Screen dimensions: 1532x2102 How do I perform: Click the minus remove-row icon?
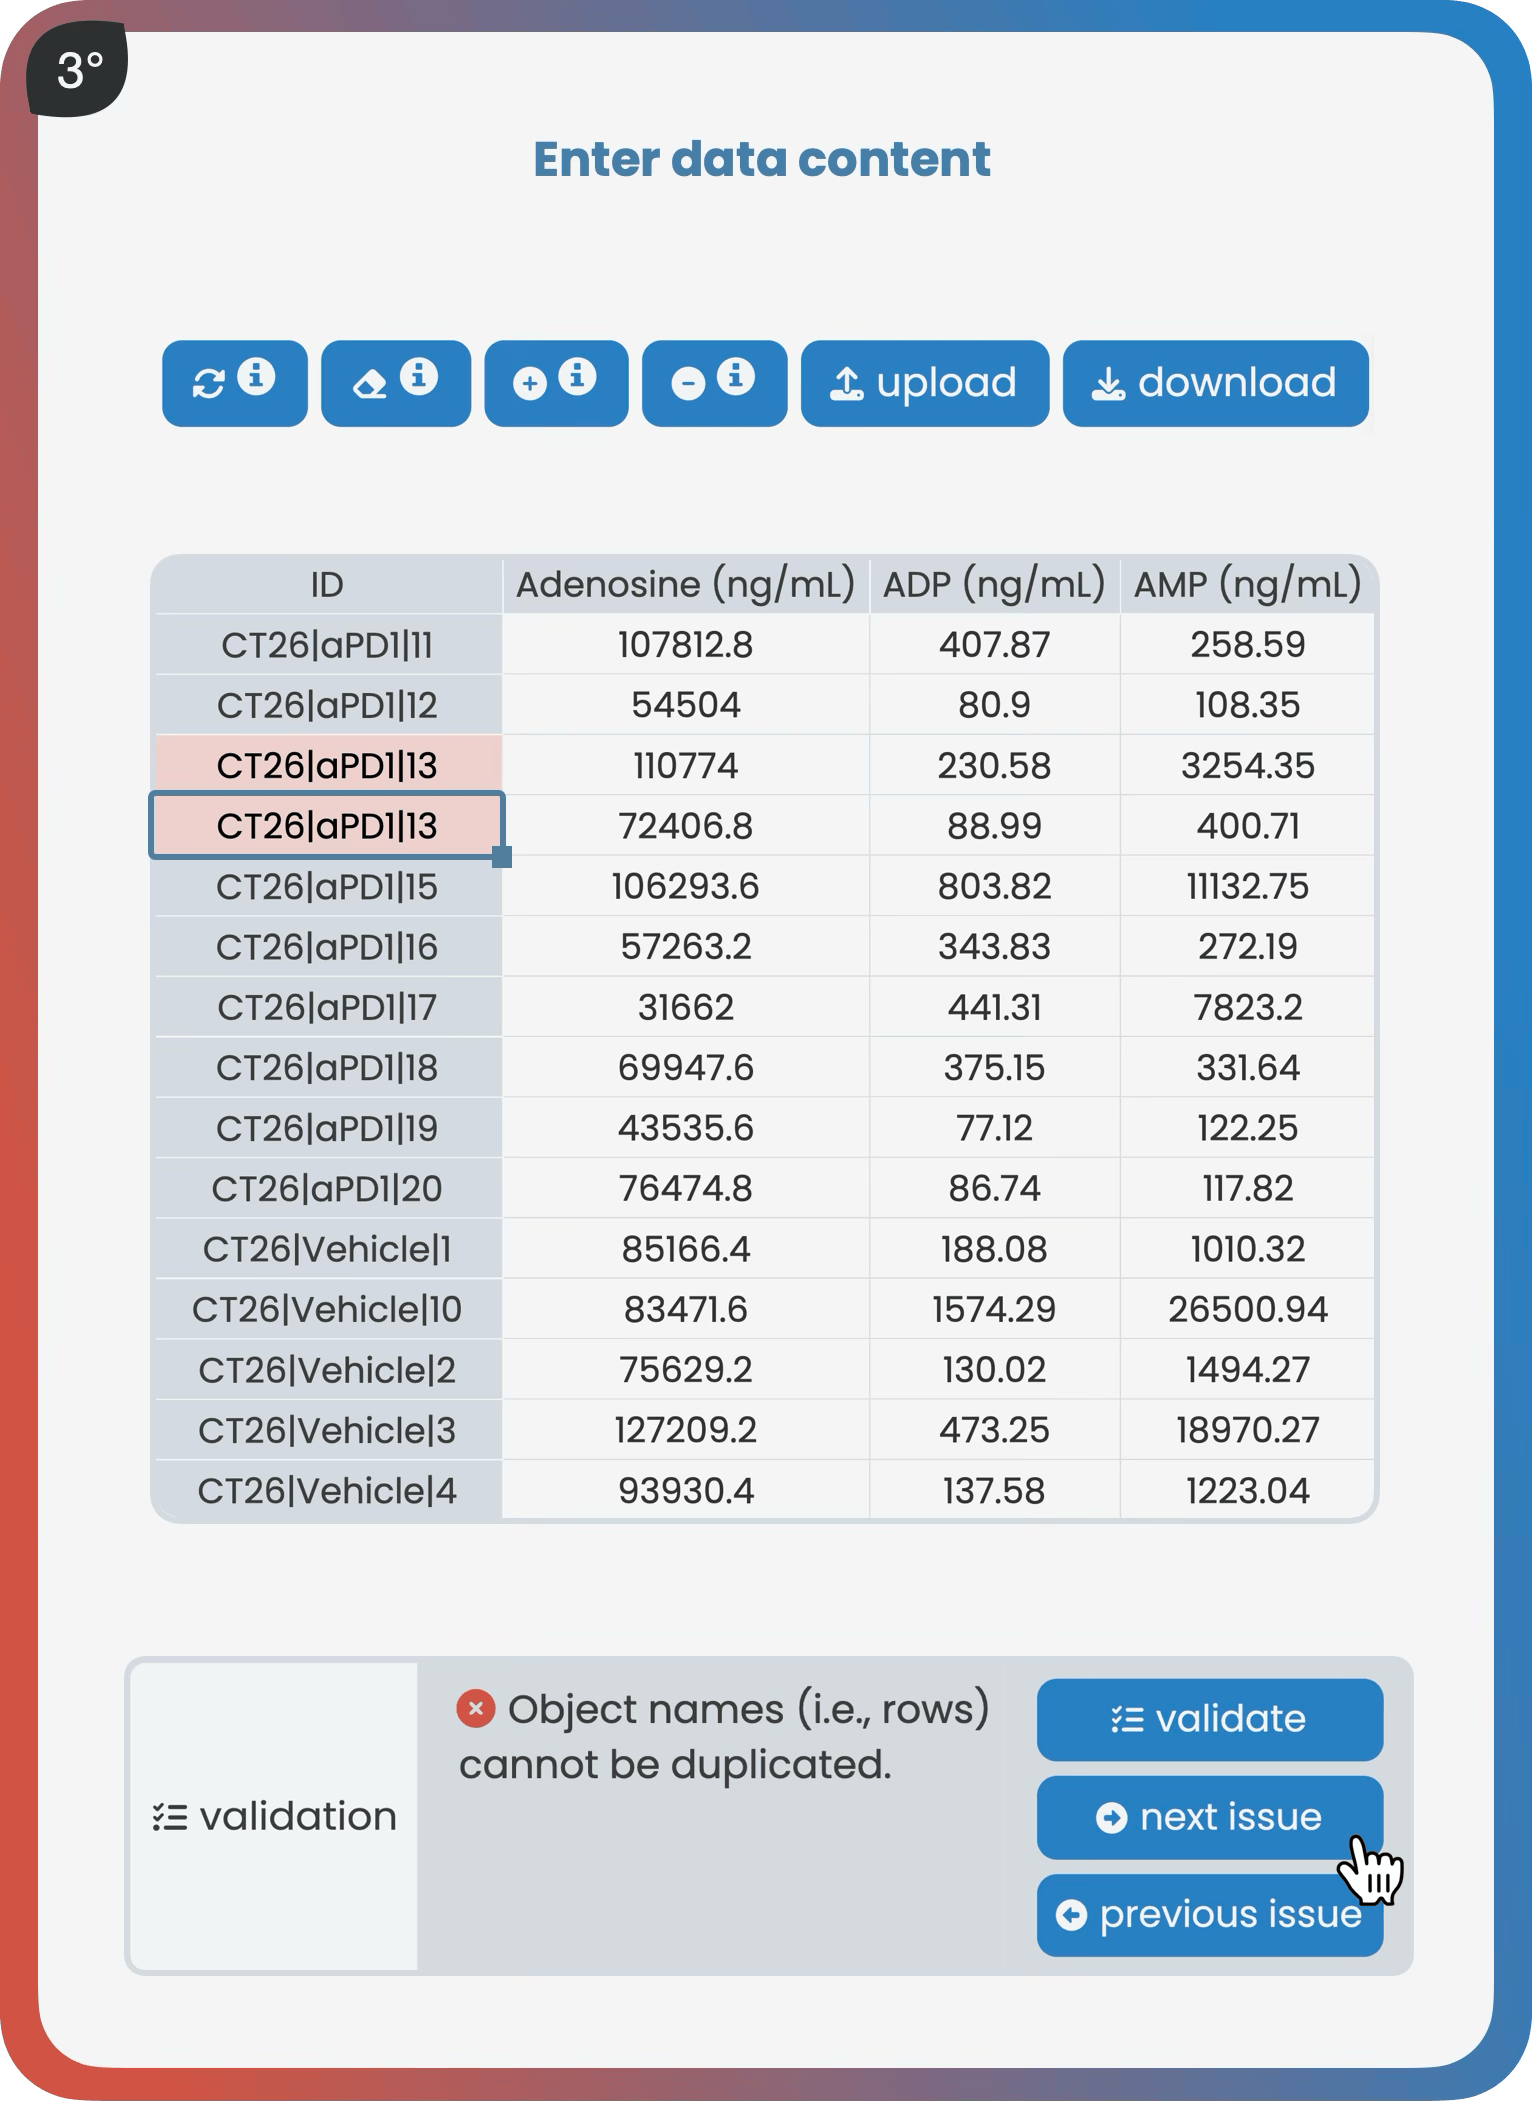[688, 384]
